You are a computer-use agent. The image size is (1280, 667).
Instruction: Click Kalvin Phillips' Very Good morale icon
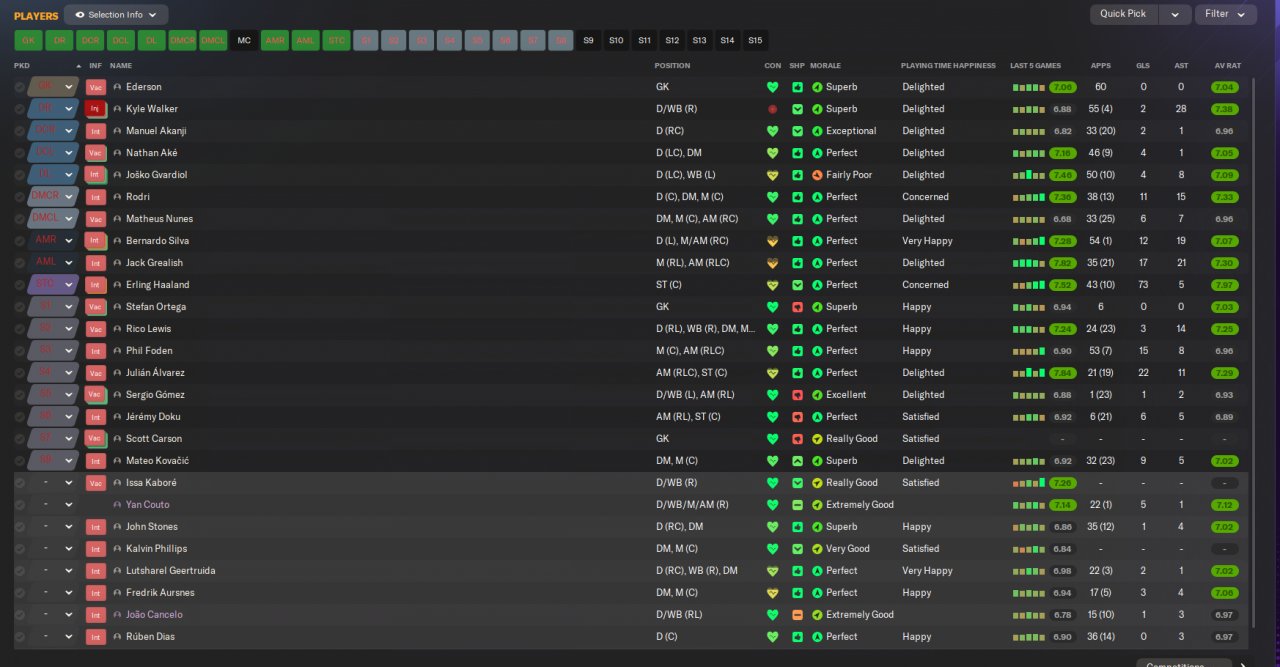click(817, 549)
